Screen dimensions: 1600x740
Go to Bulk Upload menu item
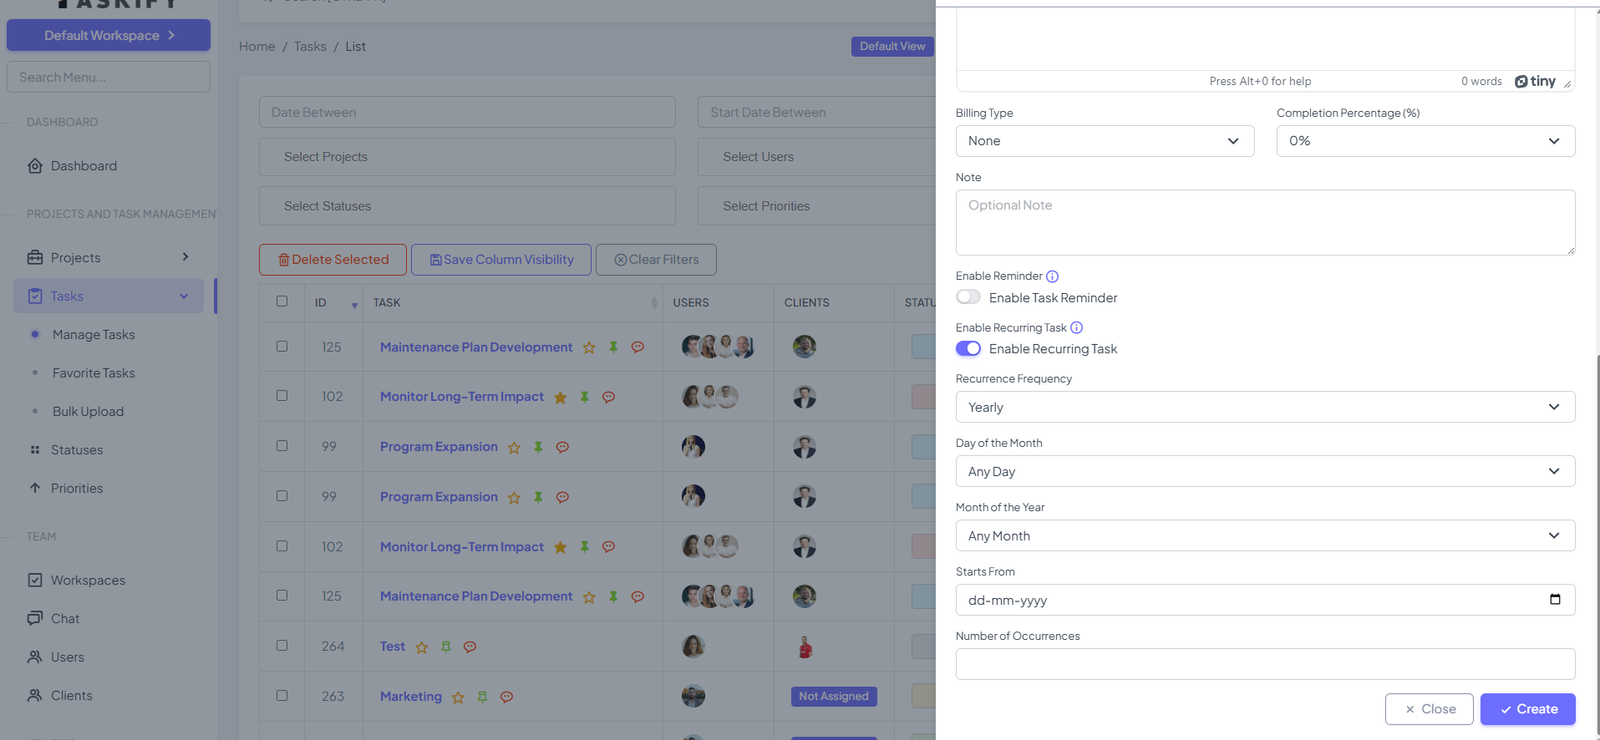tap(88, 412)
